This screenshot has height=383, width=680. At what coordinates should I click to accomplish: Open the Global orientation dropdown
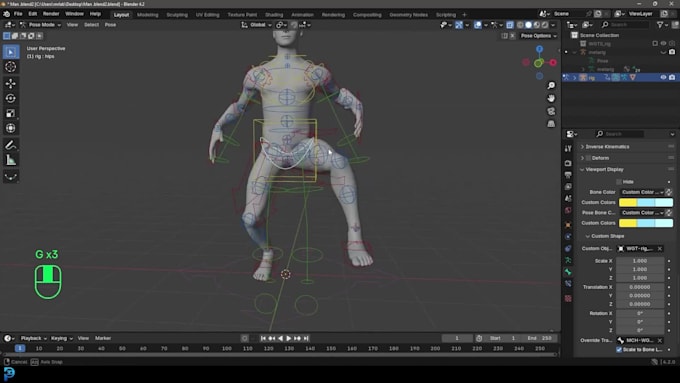click(x=257, y=25)
